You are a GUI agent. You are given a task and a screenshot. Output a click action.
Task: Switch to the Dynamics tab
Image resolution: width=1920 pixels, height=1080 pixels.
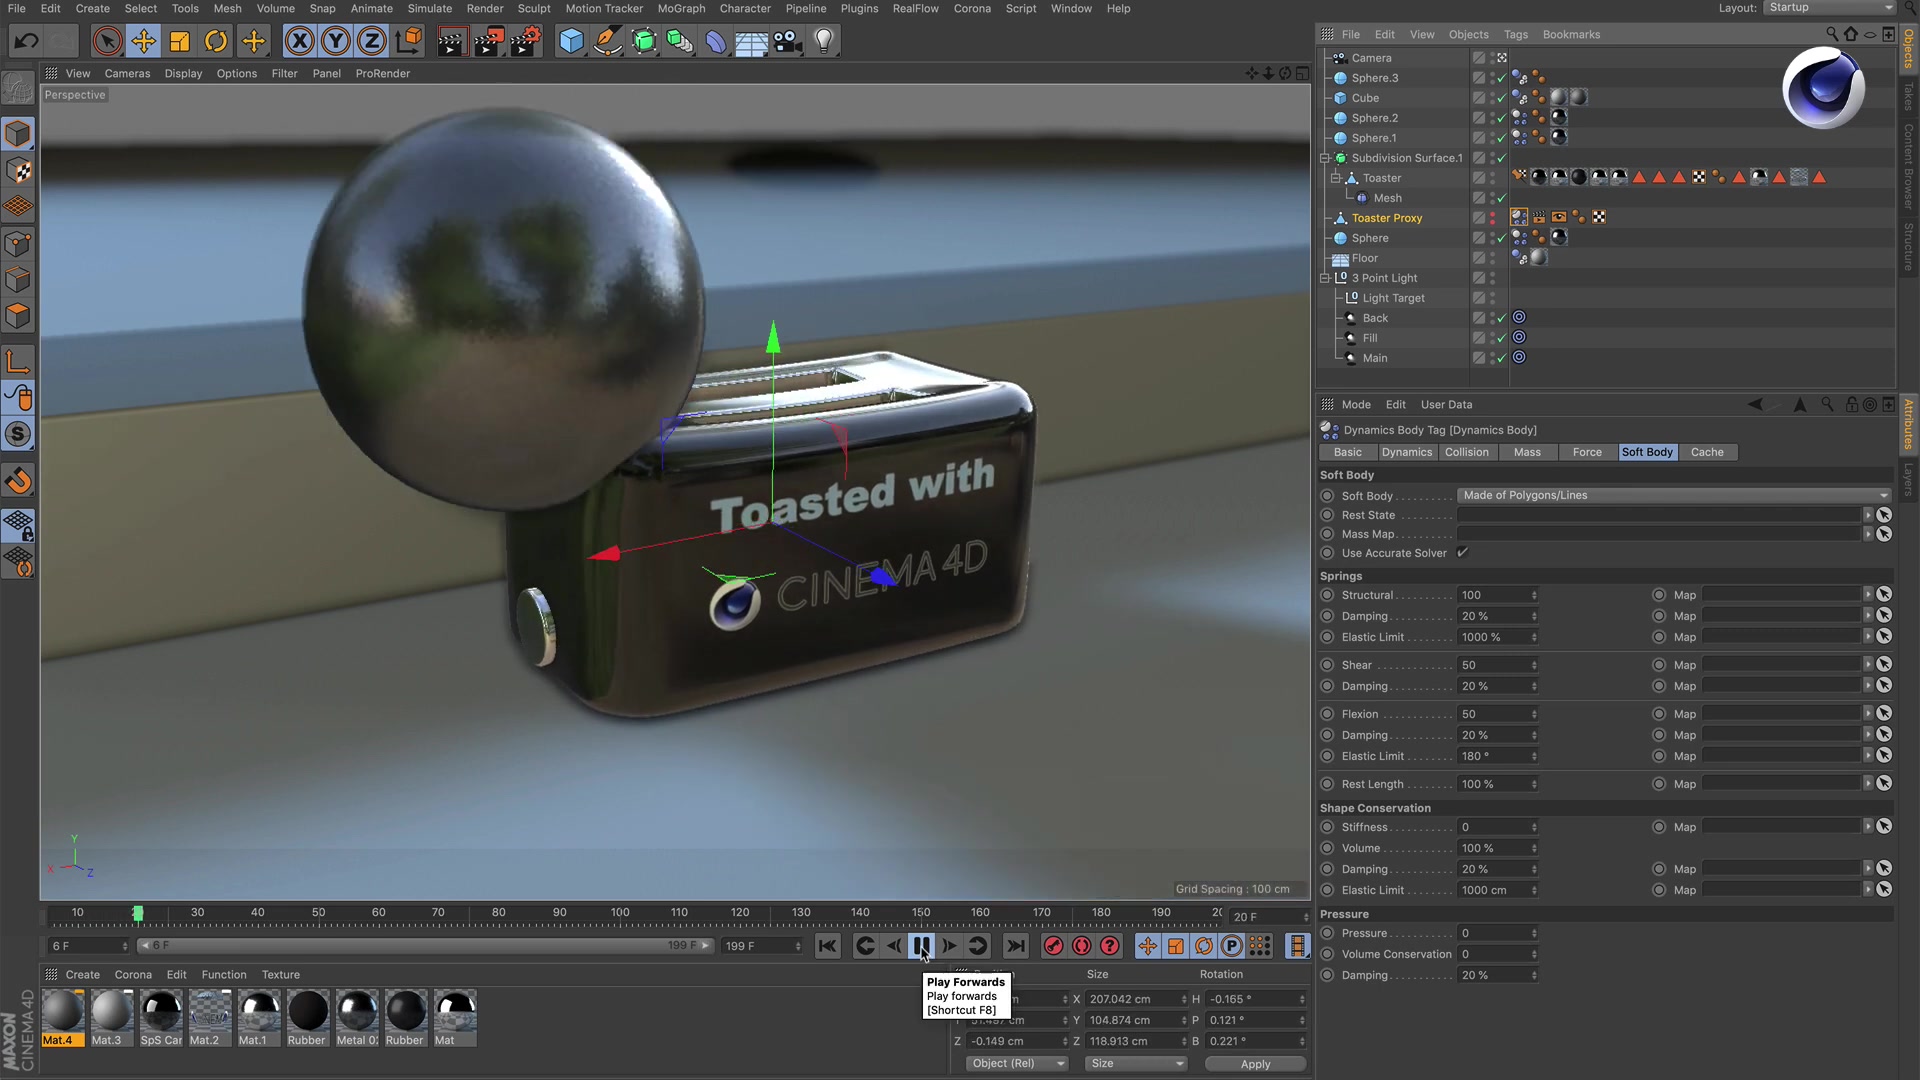1407,452
